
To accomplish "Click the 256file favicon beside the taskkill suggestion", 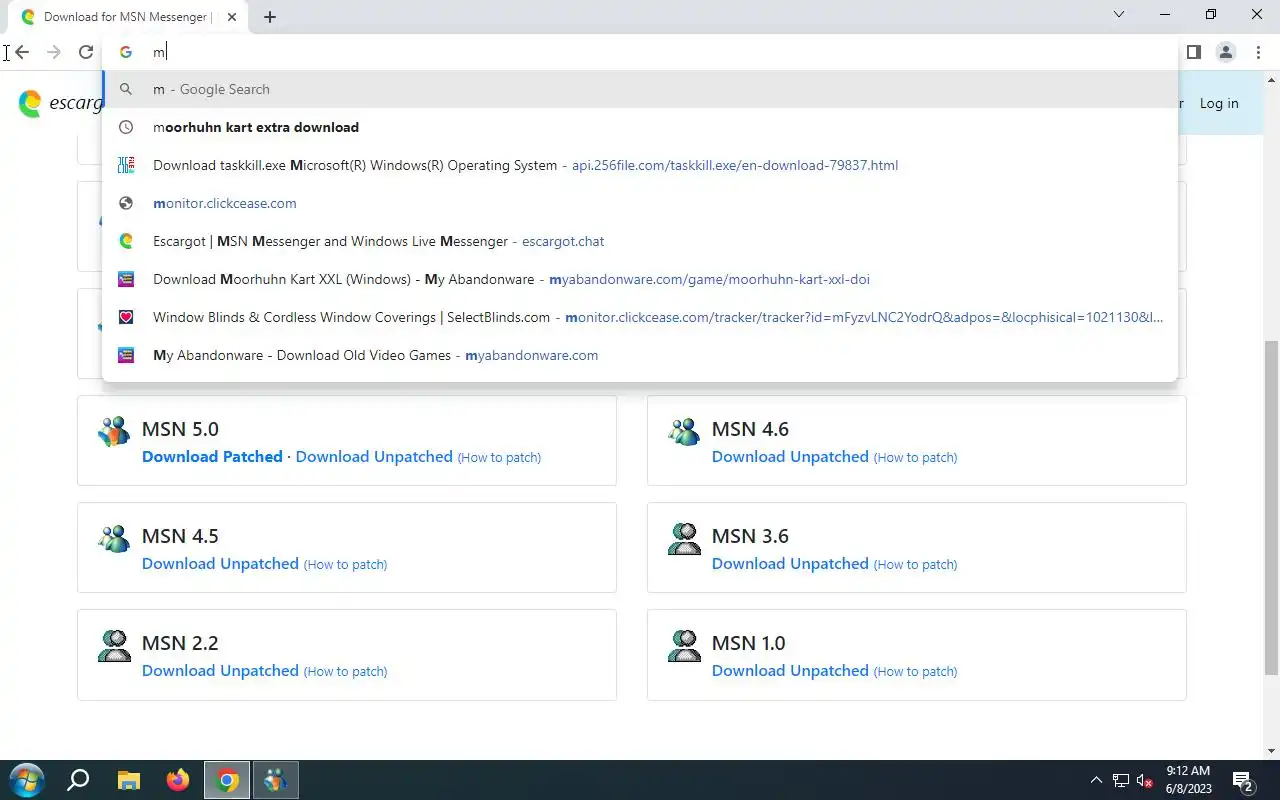I will (126, 165).
